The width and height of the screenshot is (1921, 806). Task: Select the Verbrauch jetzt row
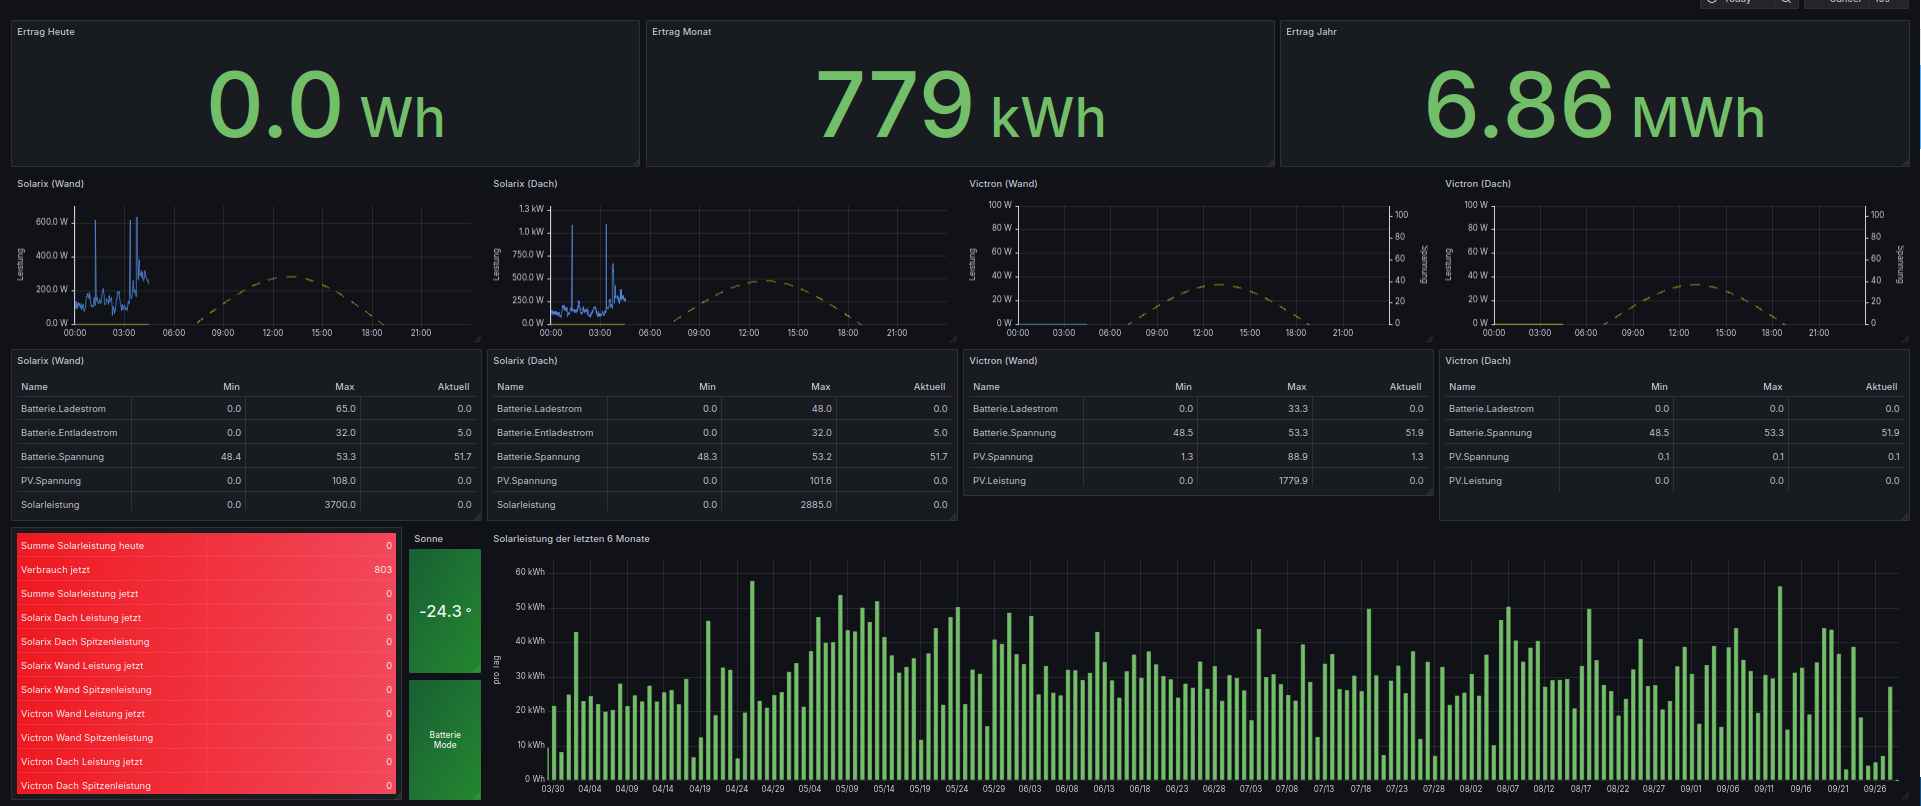tap(205, 570)
